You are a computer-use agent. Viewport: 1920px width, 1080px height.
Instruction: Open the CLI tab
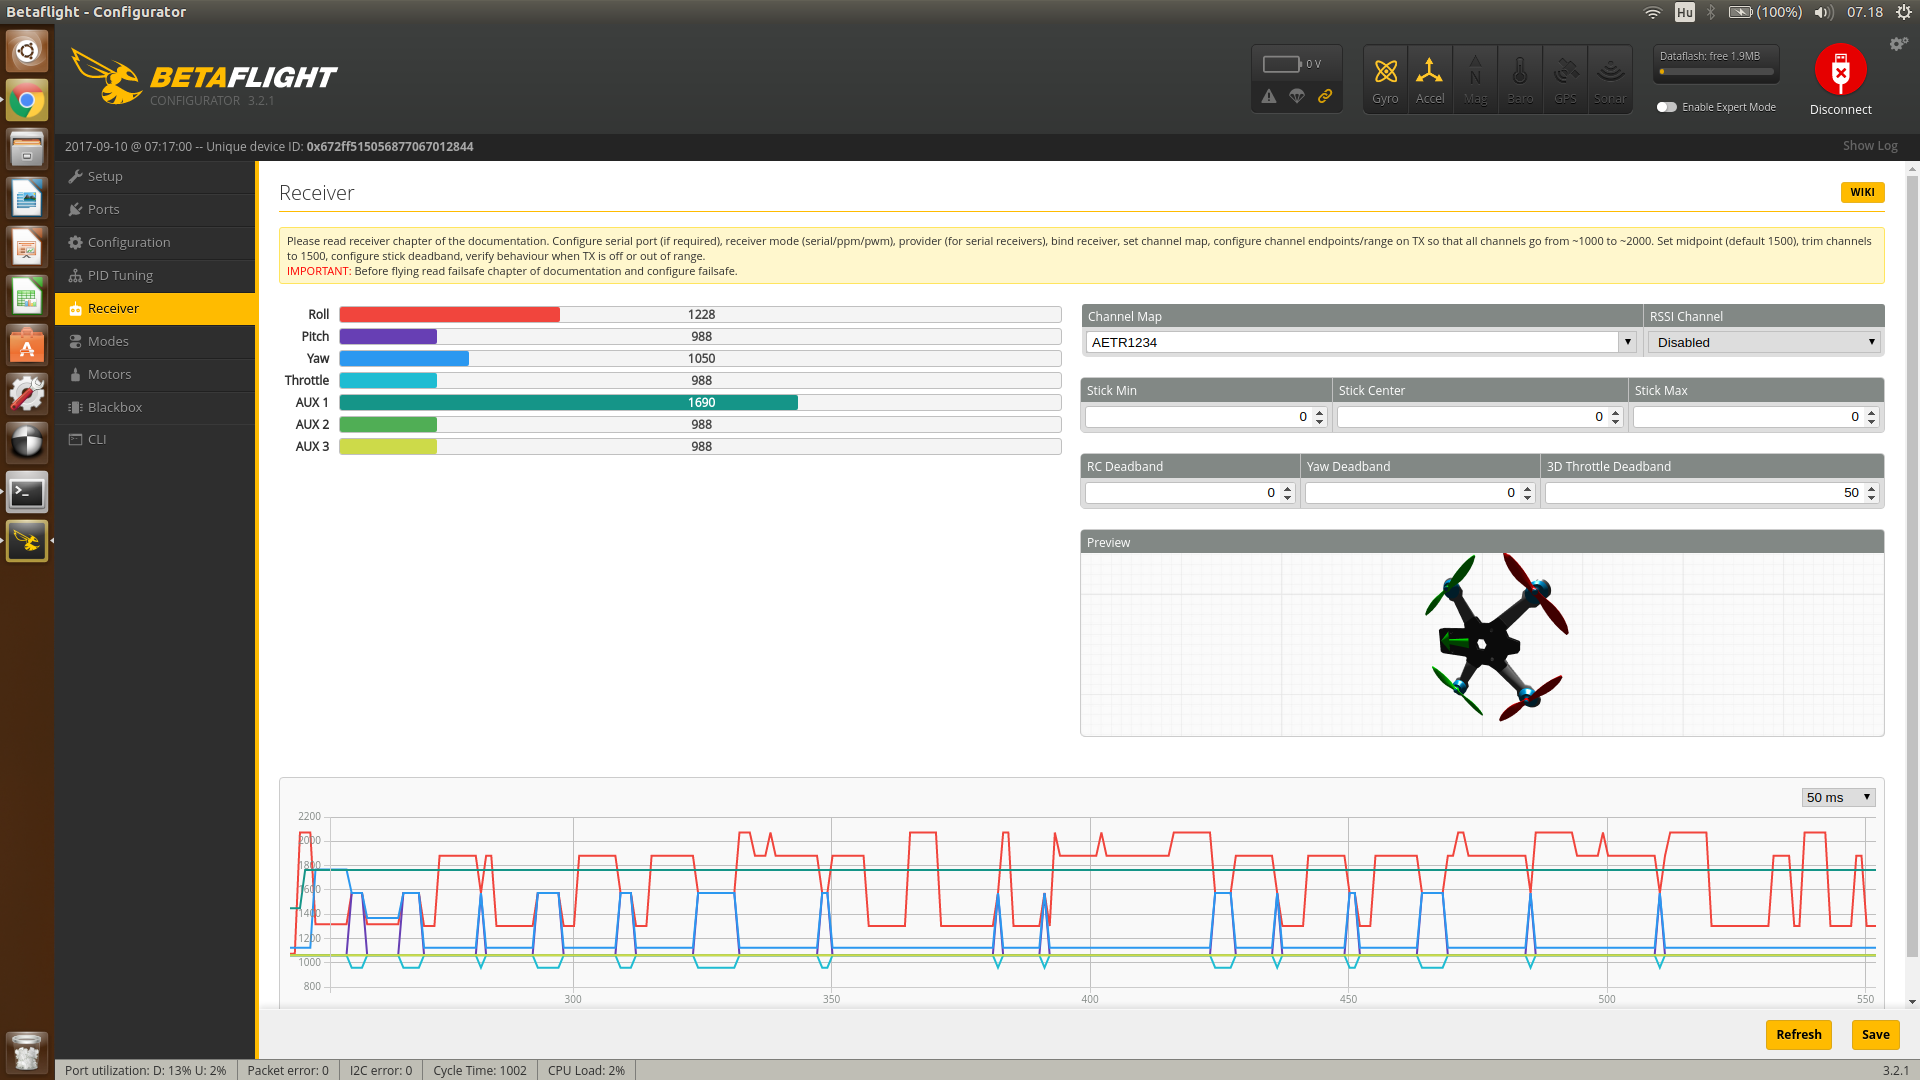coord(155,439)
